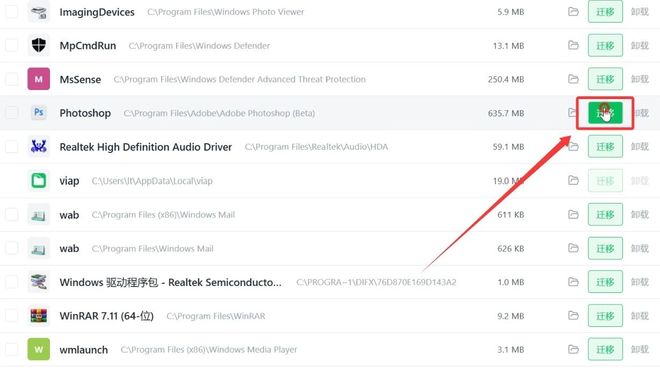Screen dimensions: 660x371
Task: Open folder location for WinRAR 7.11
Action: [x=573, y=315]
